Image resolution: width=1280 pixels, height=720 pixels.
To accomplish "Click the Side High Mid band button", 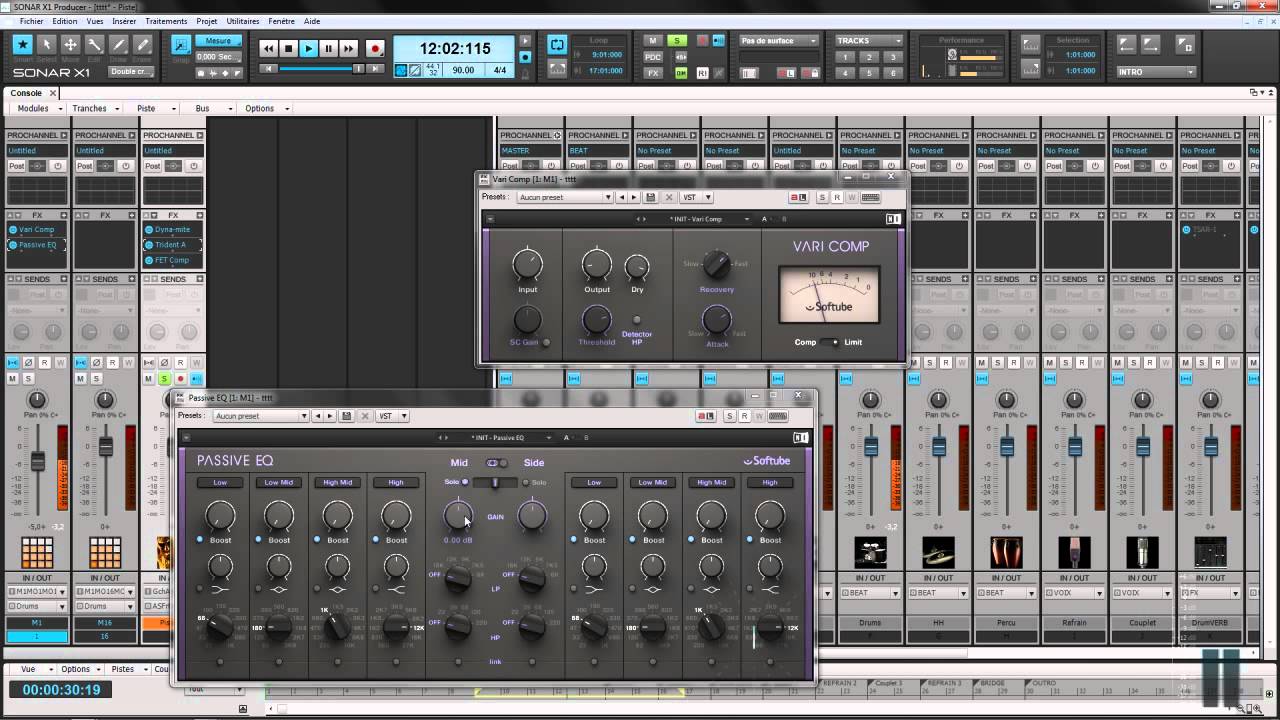I will click(712, 482).
